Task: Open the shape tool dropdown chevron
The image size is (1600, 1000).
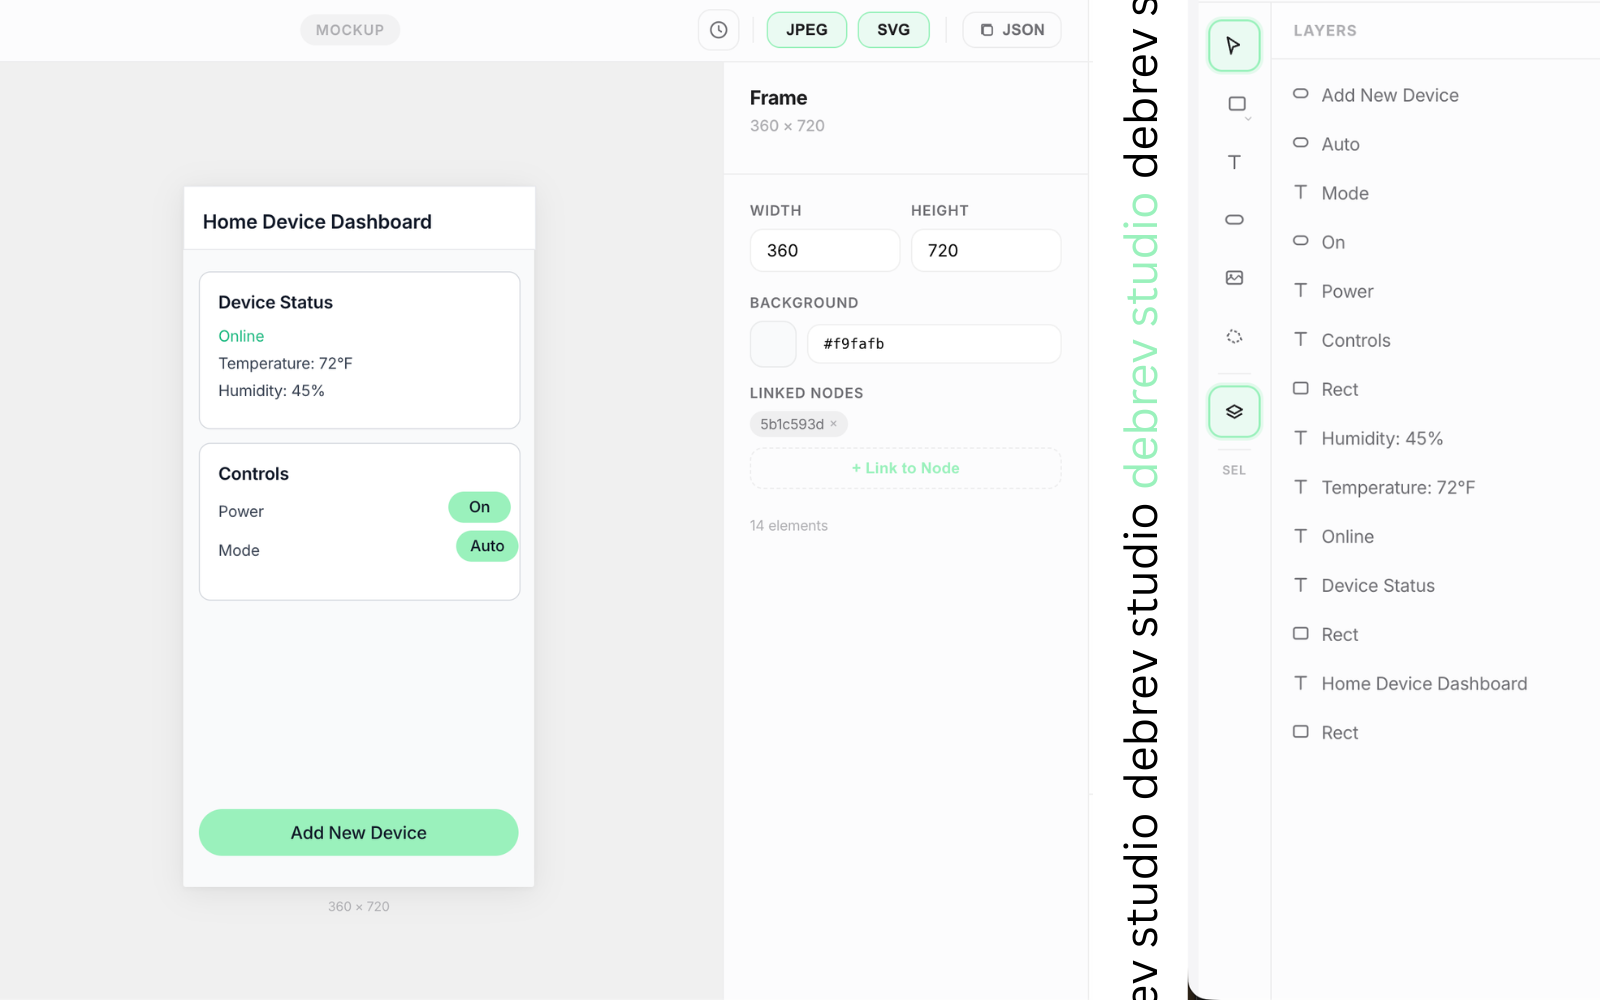Action: 1248,120
